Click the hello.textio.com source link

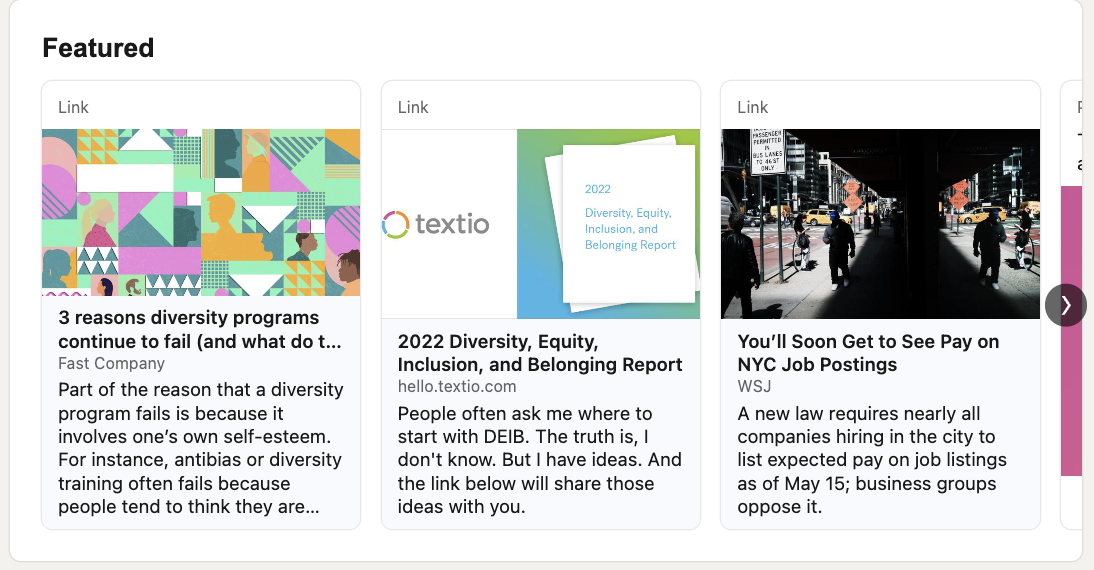pyautogui.click(x=457, y=387)
